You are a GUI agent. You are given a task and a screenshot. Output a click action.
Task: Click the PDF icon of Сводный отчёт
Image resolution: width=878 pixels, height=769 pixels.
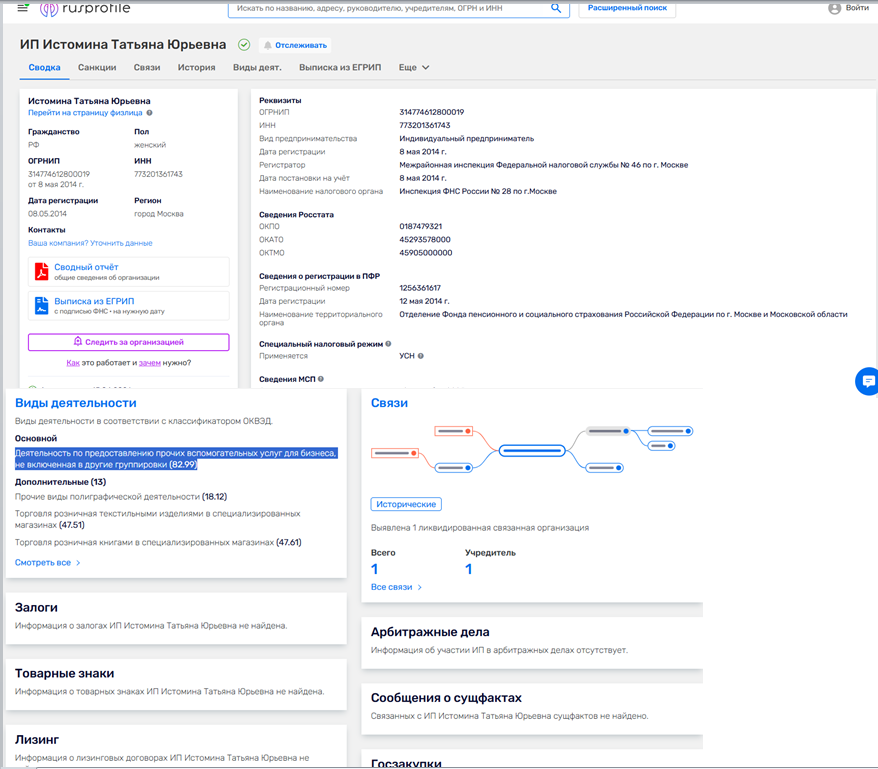[x=41, y=271]
